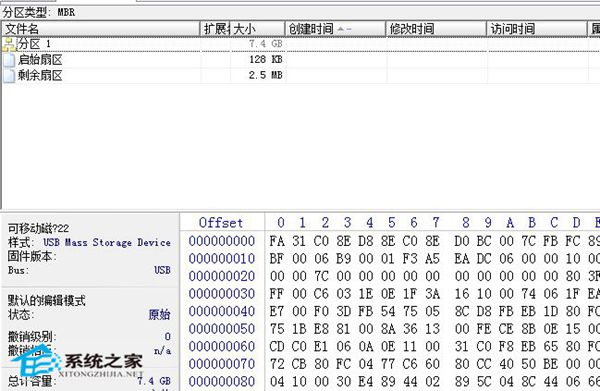This screenshot has width=600, height=391.
Task: Click the USB Mass Storage Device model text
Action: 107,243
